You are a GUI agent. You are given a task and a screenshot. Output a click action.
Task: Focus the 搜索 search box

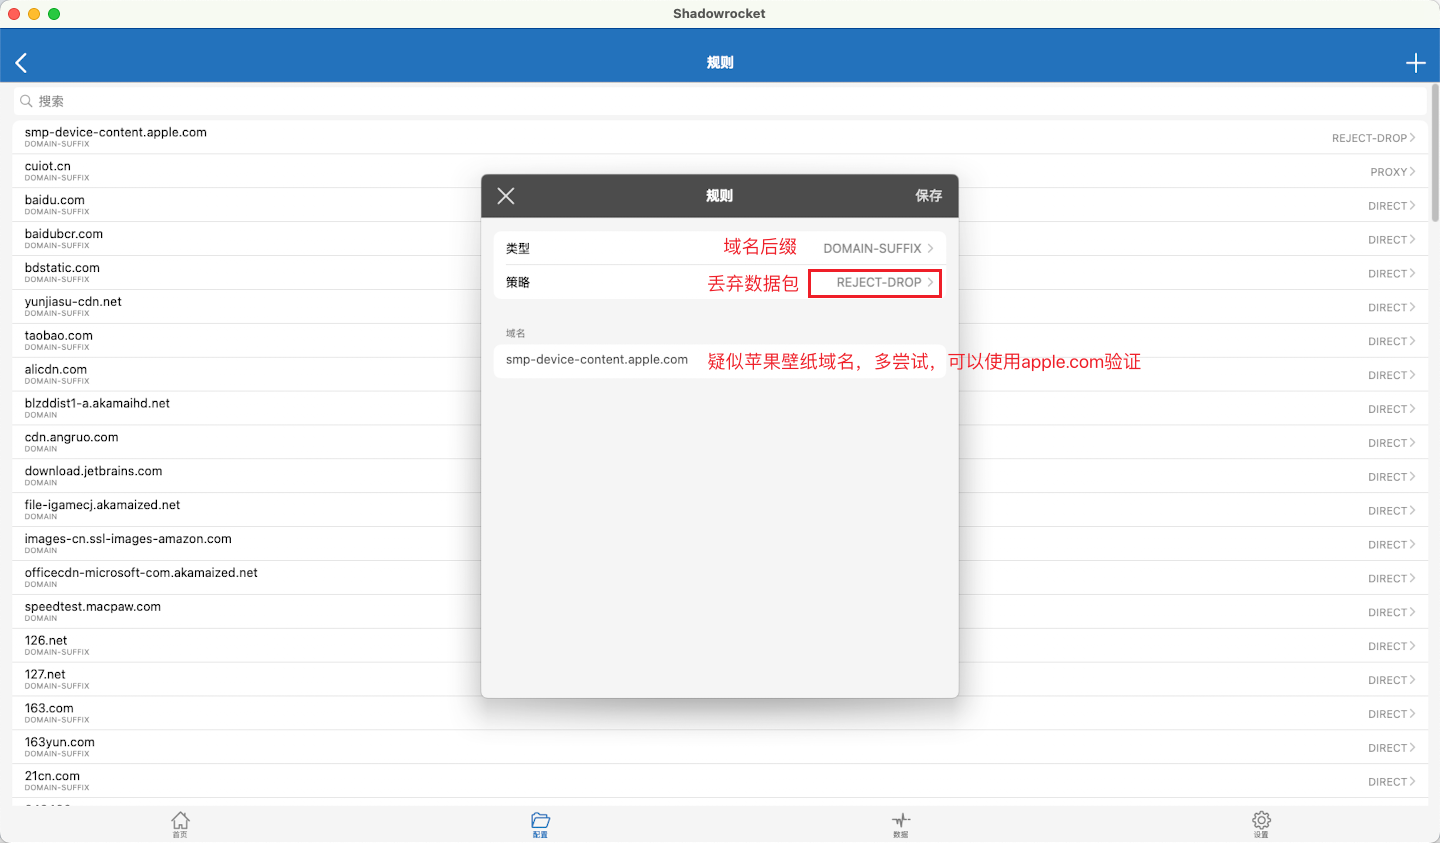coord(720,101)
